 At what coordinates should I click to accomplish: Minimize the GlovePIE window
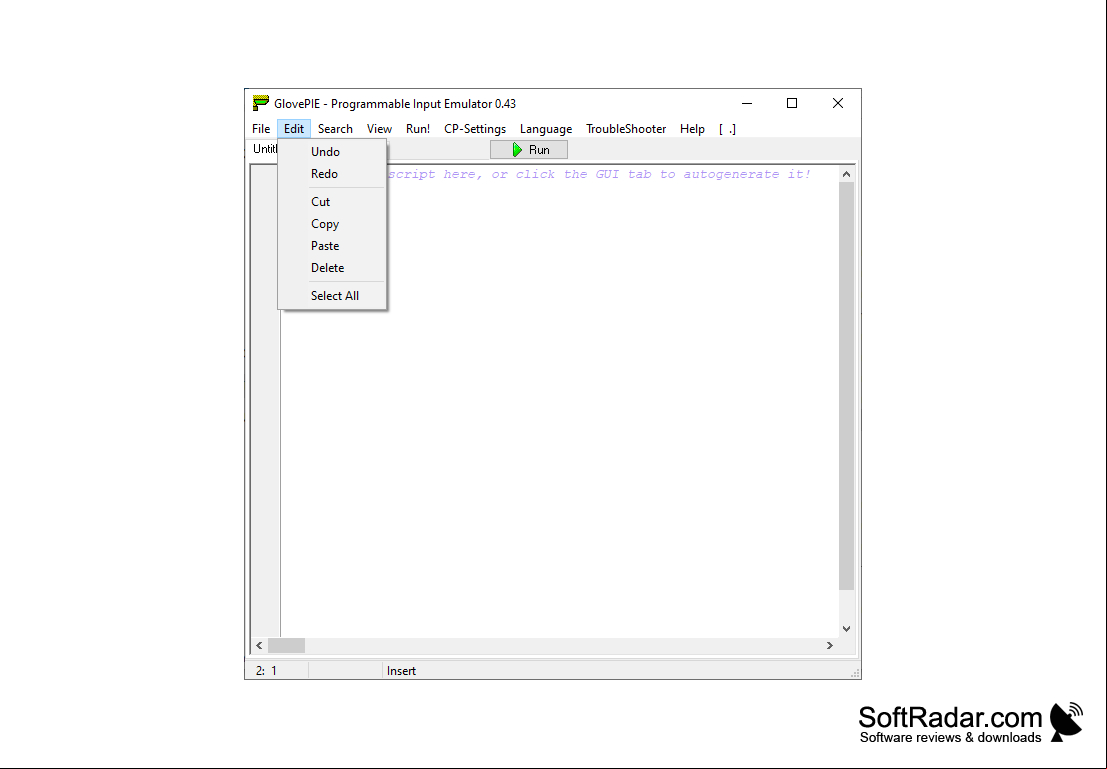coord(747,103)
